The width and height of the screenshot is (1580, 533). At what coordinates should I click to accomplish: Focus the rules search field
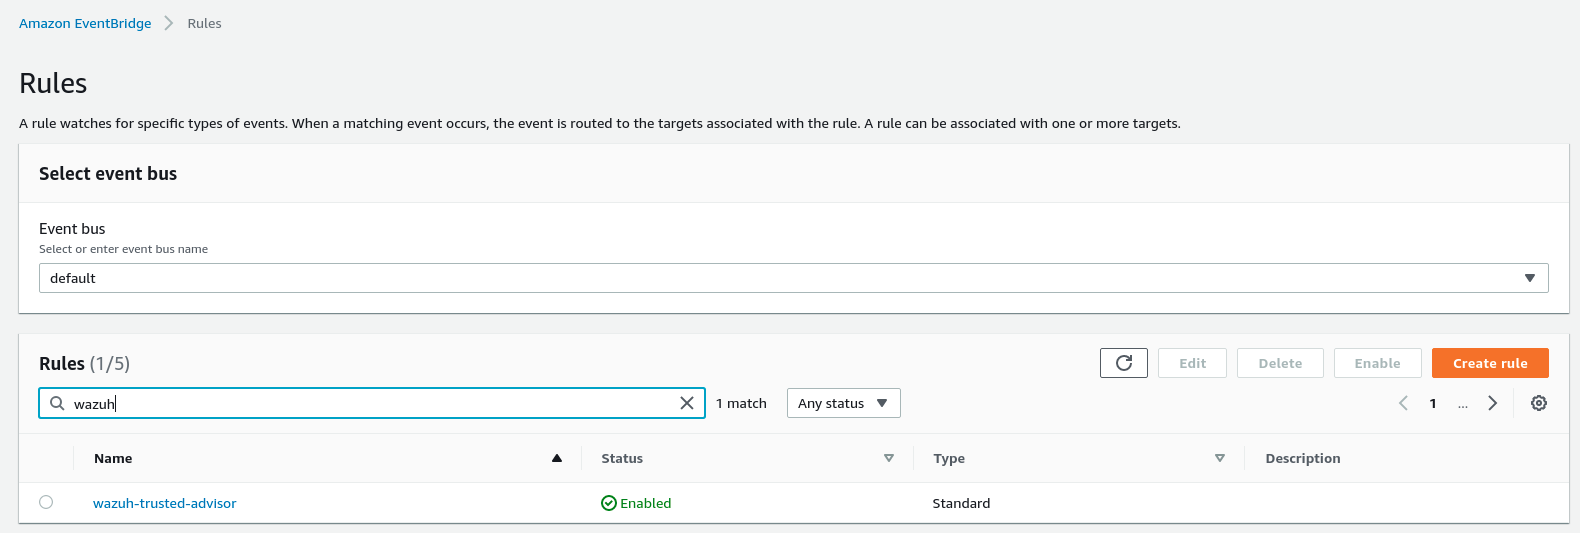click(372, 403)
